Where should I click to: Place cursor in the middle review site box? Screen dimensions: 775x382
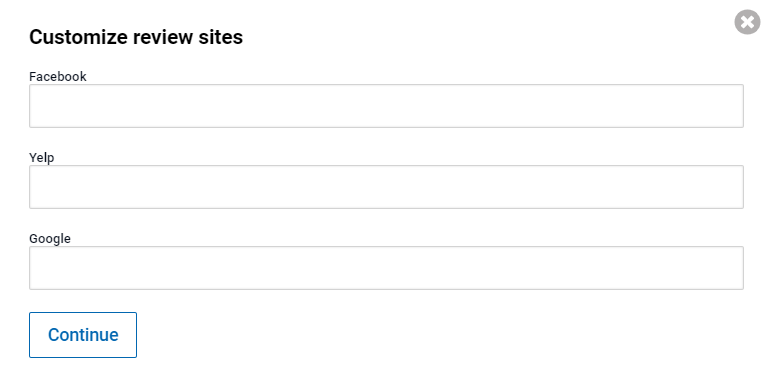(x=386, y=187)
